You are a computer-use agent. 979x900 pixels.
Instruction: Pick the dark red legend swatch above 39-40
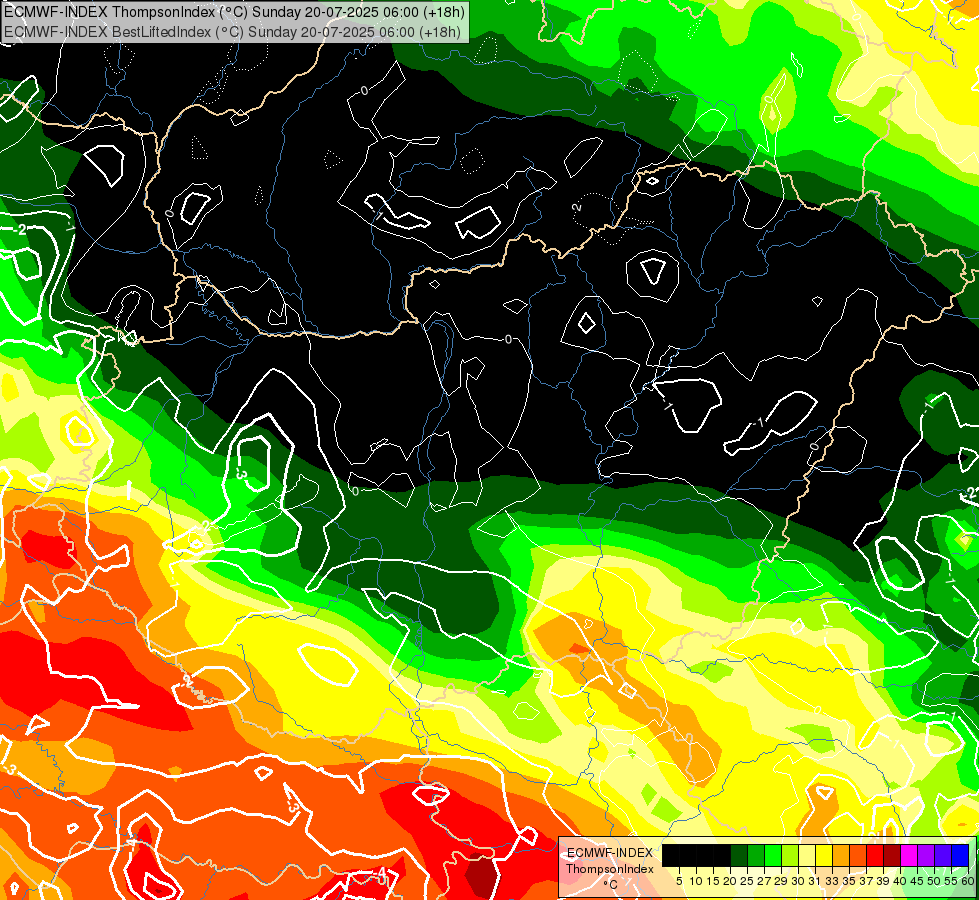(x=892, y=856)
